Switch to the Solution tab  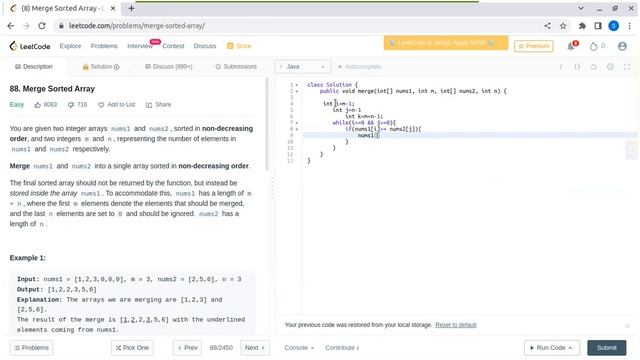click(101, 67)
